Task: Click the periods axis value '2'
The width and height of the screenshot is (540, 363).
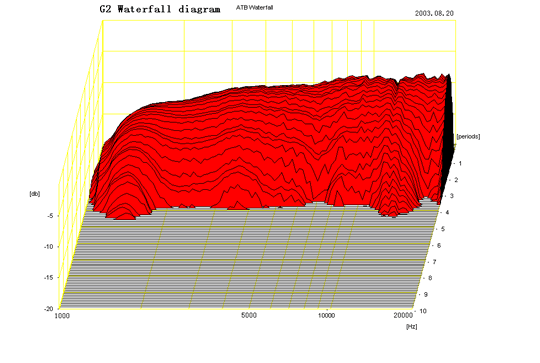Action: (456, 180)
